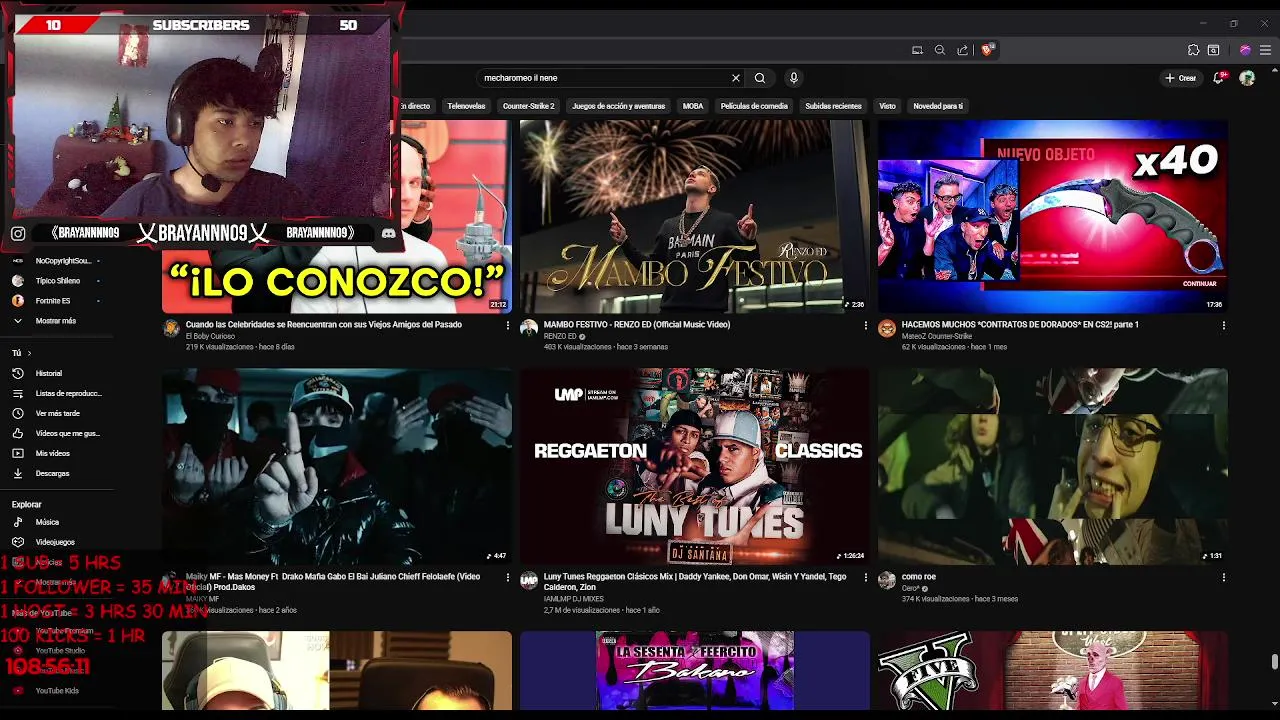Play the MAMBO FESTIVO video thumbnail
The height and width of the screenshot is (720, 1280).
pos(694,216)
